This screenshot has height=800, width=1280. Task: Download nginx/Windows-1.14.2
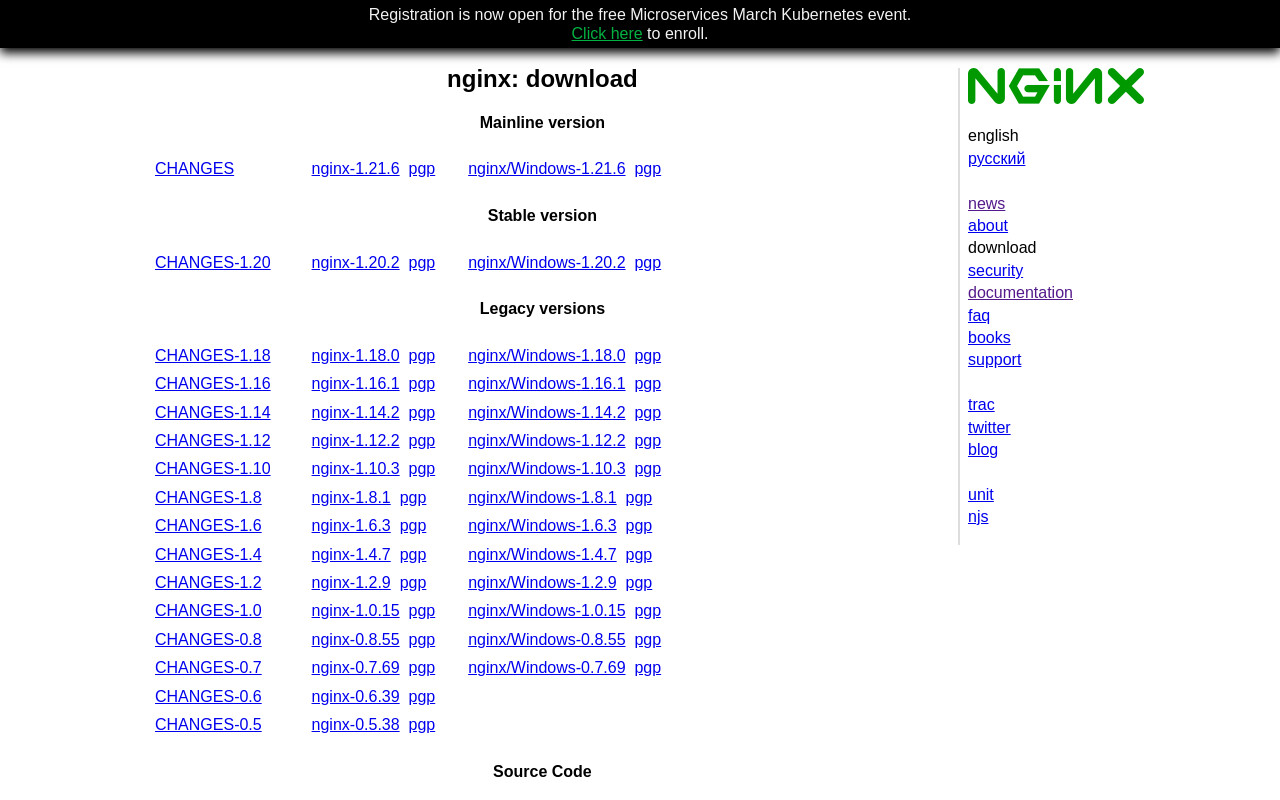[547, 413]
